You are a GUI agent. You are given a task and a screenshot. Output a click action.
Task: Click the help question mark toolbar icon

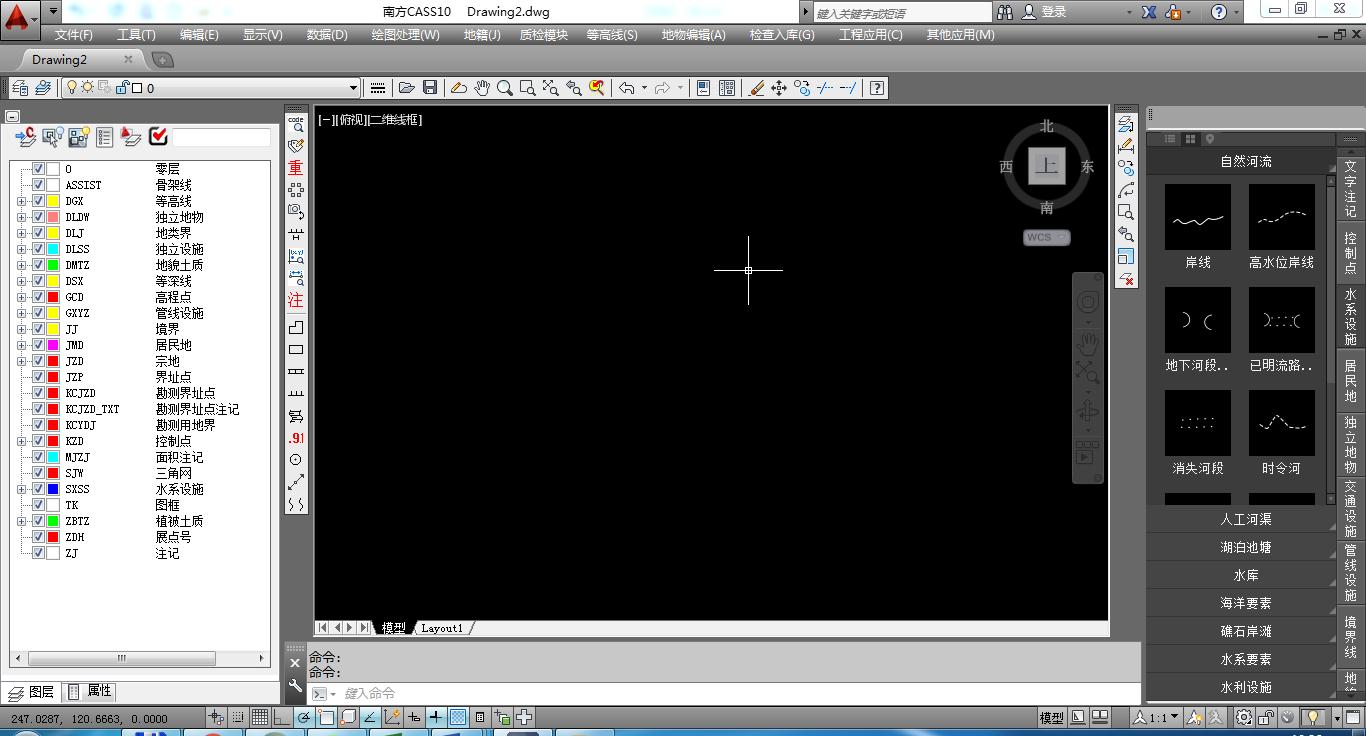(x=877, y=88)
